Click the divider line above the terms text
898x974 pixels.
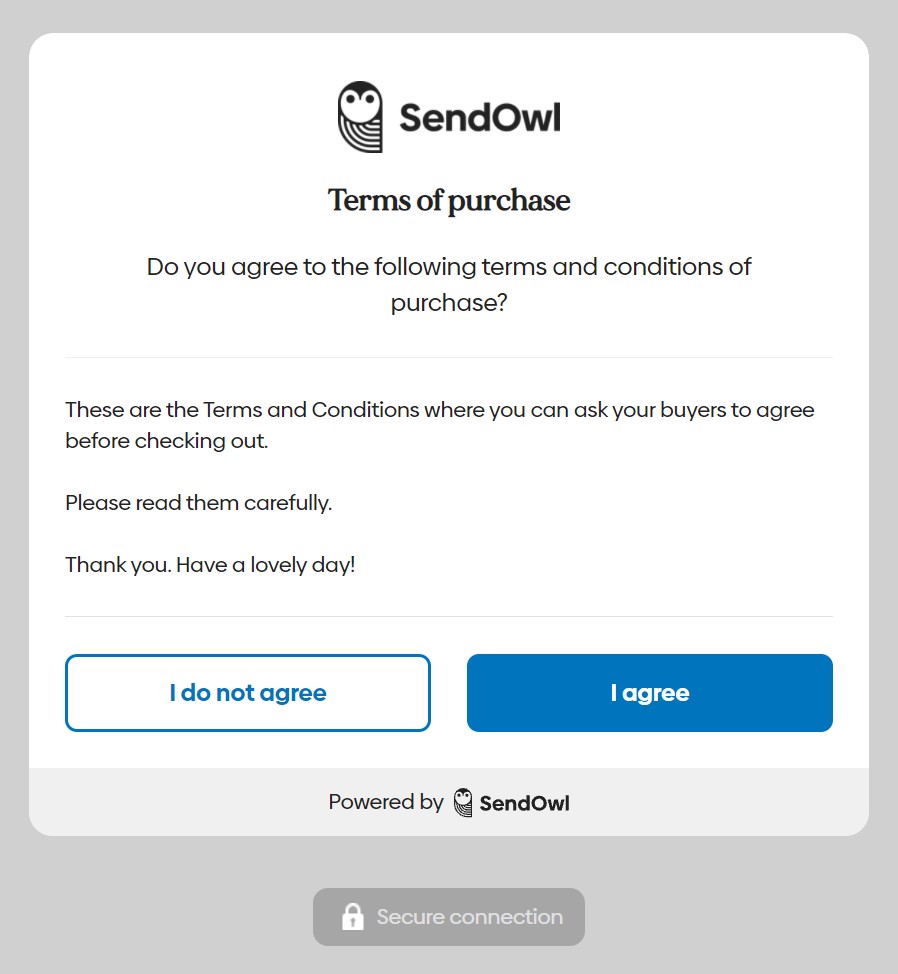pyautogui.click(x=449, y=357)
